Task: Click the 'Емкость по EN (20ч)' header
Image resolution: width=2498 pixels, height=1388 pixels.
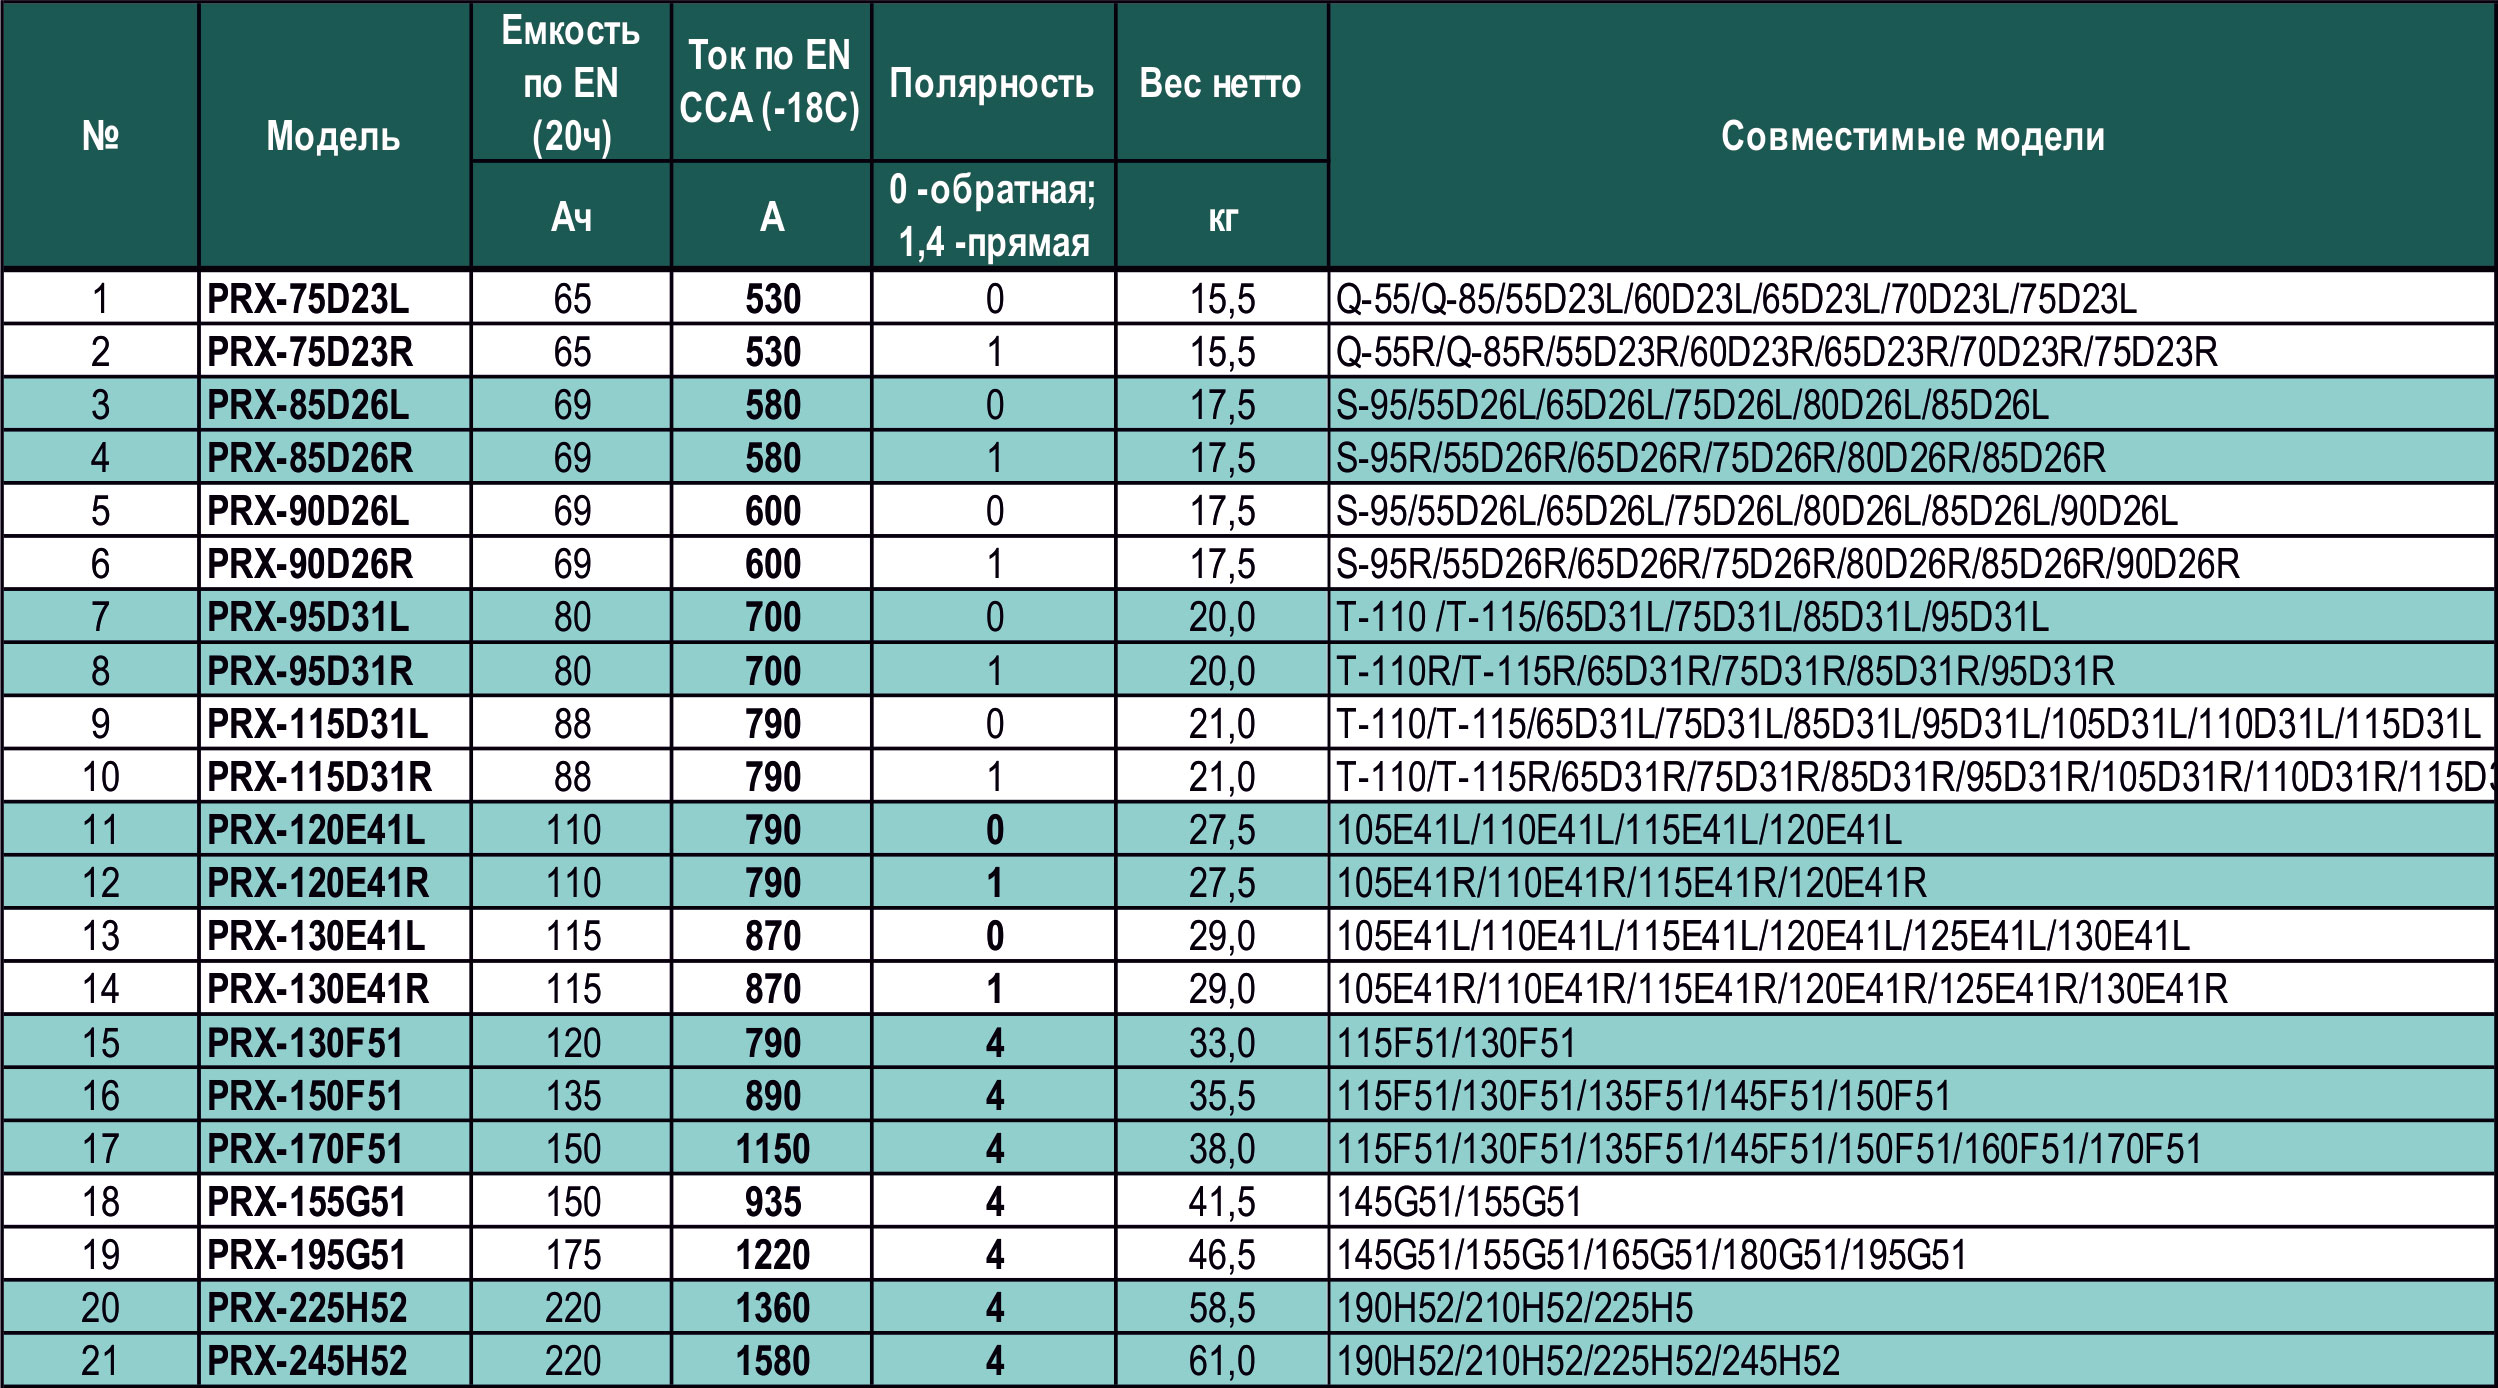Action: [571, 82]
